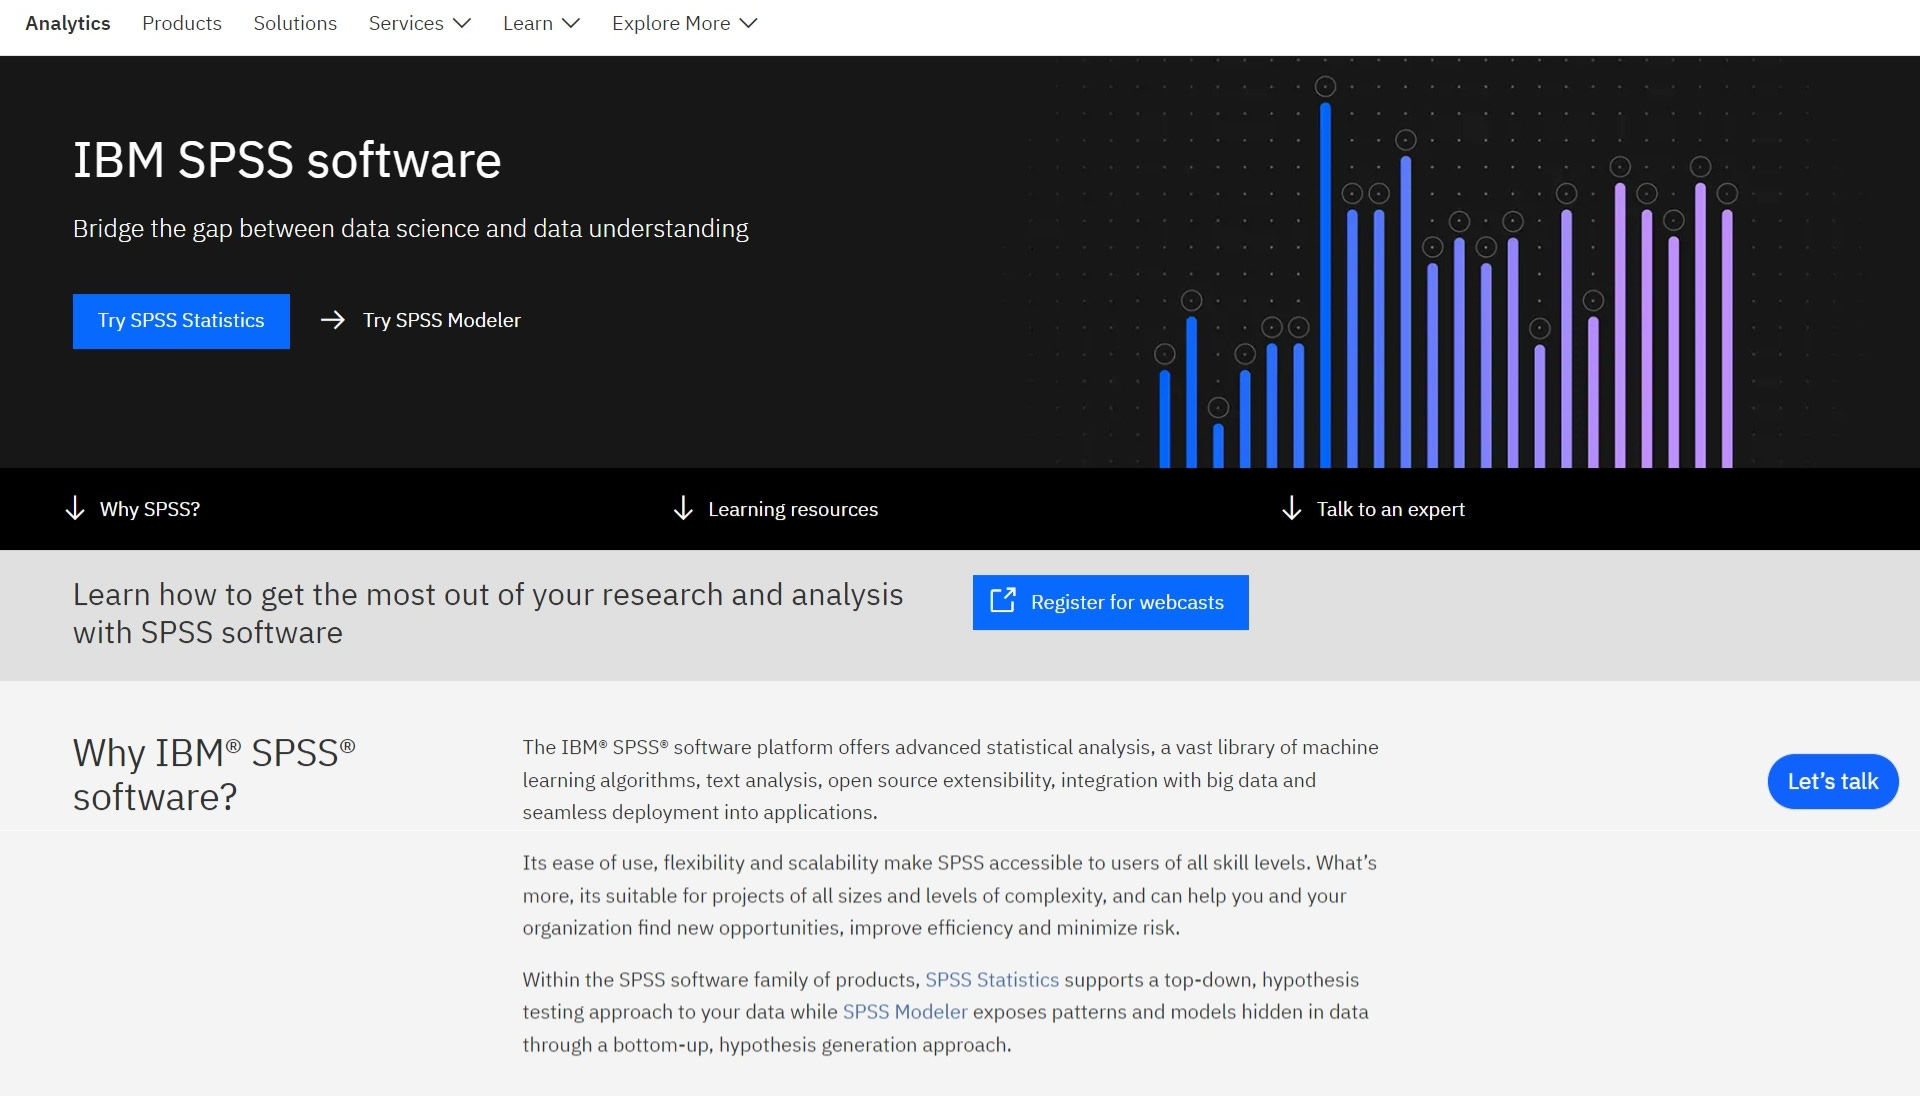Expand the Learn dropdown menu
The image size is (1920, 1096).
(540, 23)
